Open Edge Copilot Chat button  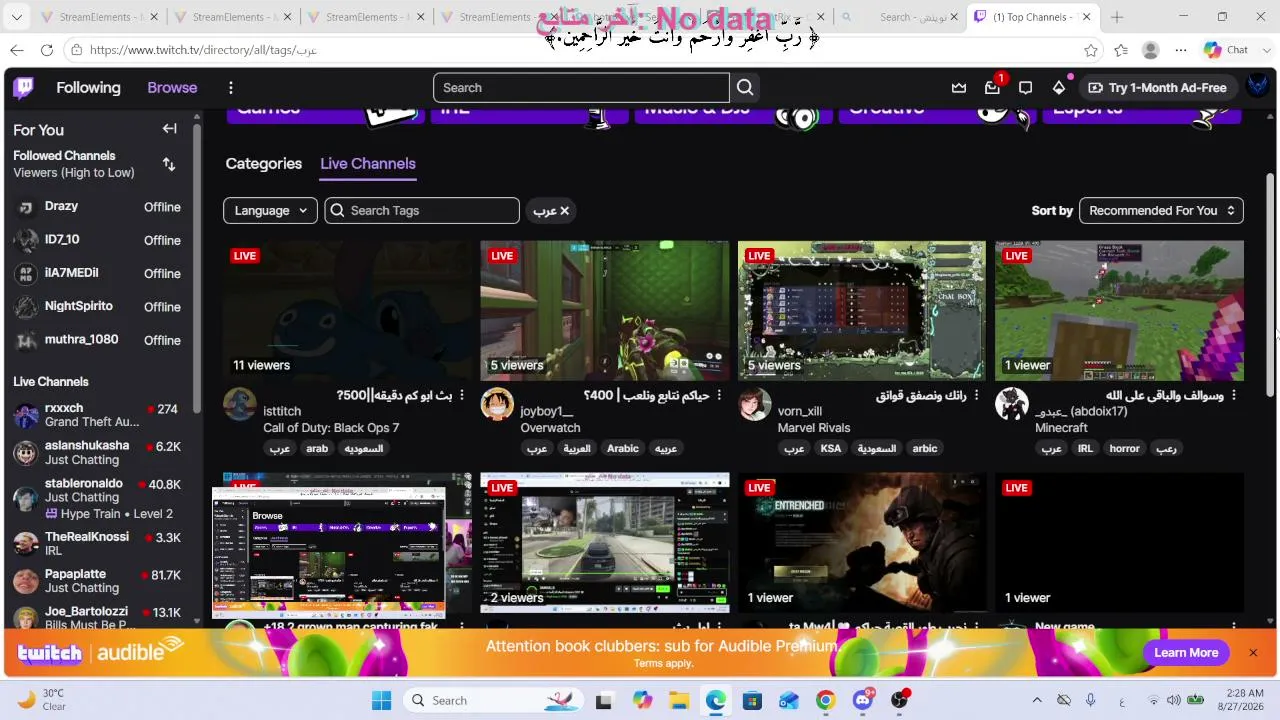[1226, 50]
